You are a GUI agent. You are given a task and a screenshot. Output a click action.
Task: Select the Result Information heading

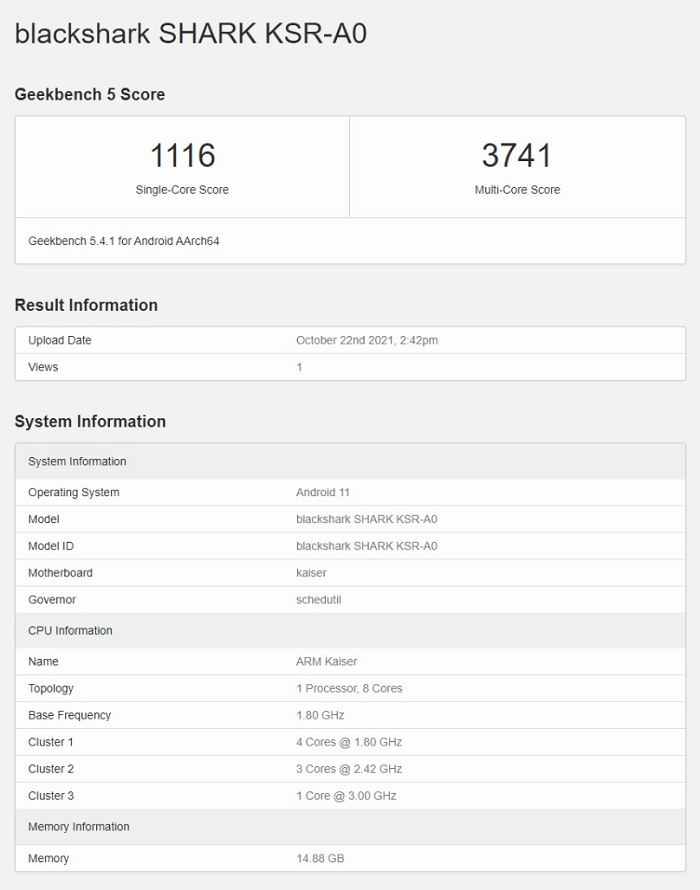pyautogui.click(x=86, y=305)
